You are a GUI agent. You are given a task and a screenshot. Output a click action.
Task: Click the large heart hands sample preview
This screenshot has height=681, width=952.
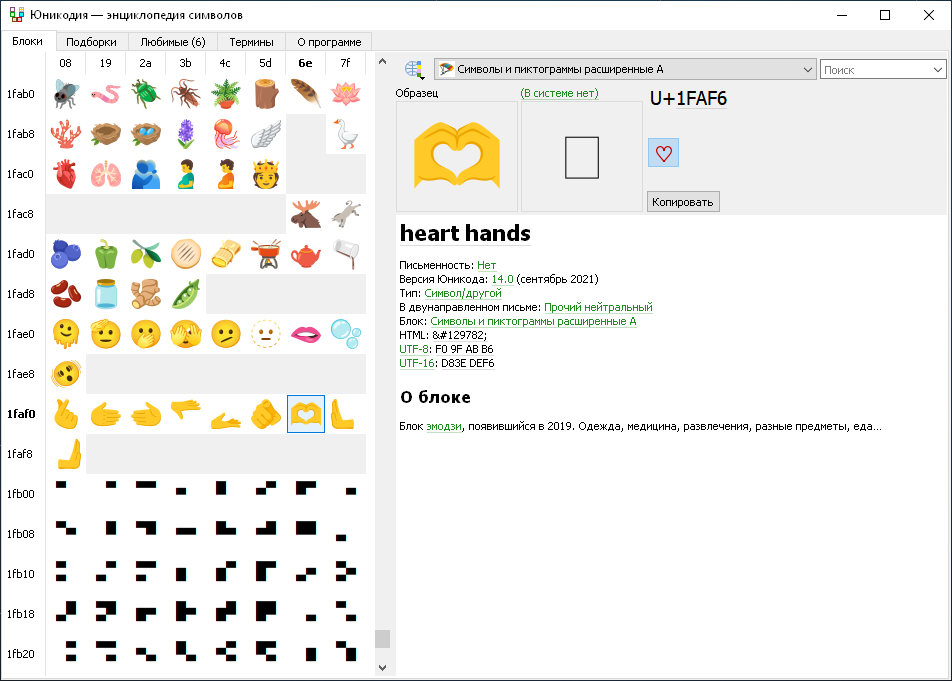pyautogui.click(x=457, y=156)
